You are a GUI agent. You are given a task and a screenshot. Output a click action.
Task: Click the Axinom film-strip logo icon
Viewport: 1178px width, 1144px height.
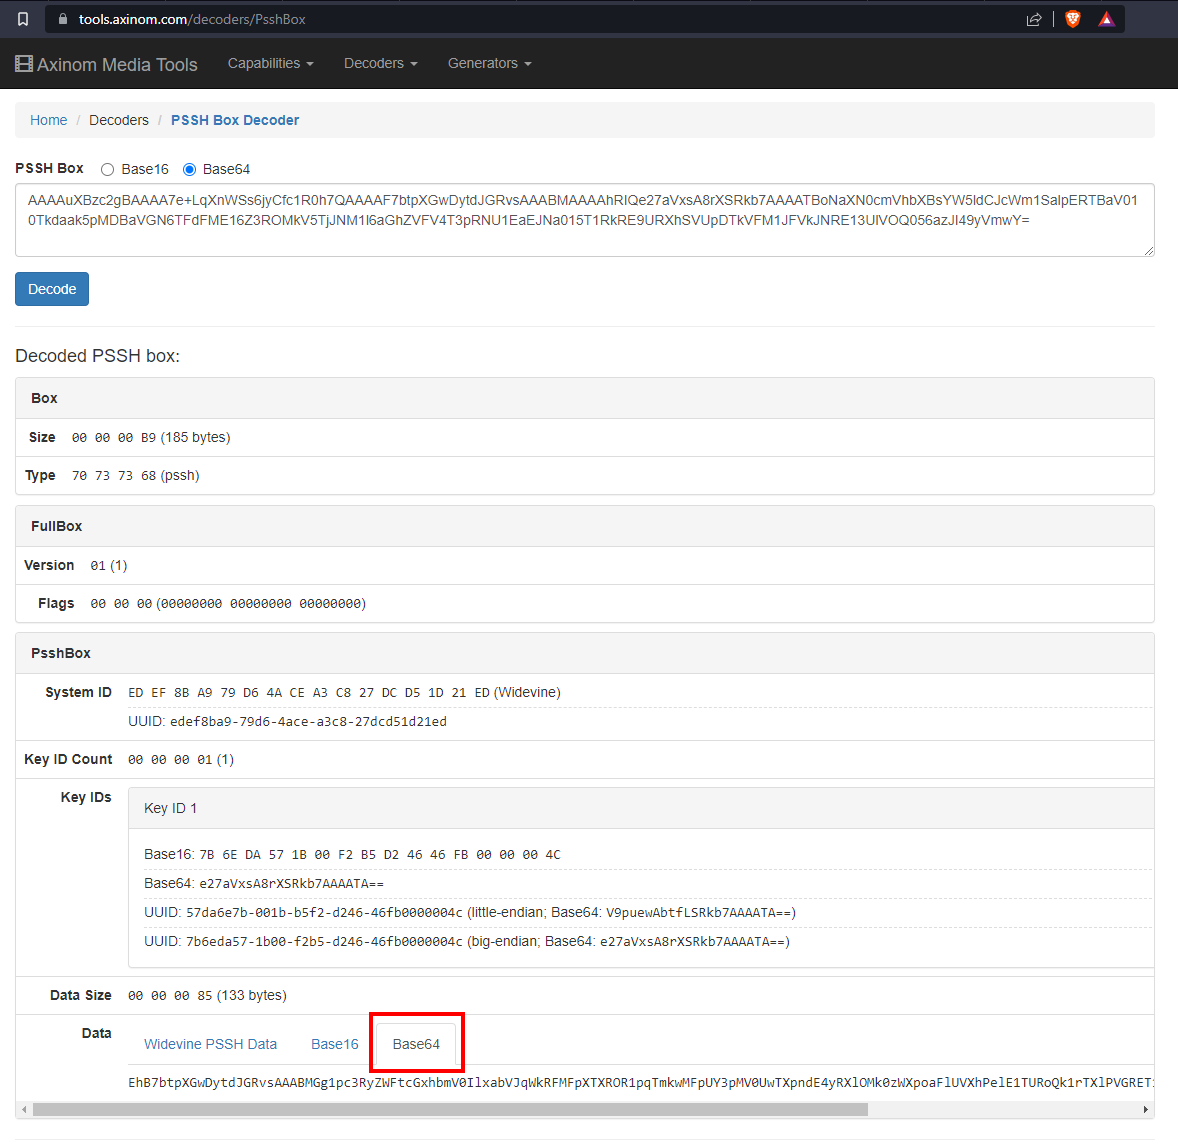[x=24, y=64]
